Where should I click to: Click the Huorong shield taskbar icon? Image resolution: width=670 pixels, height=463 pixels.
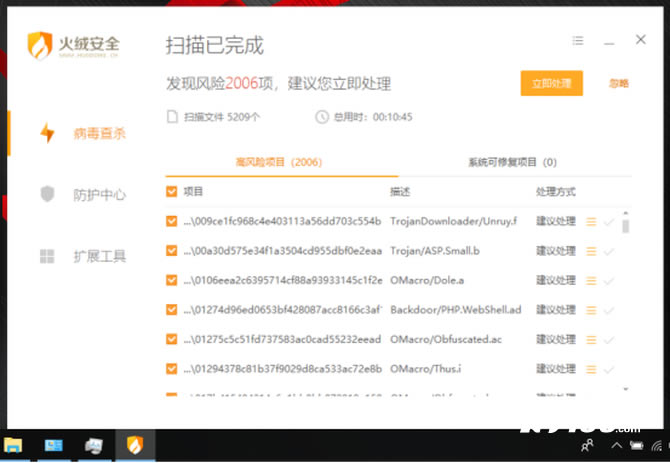[135, 445]
